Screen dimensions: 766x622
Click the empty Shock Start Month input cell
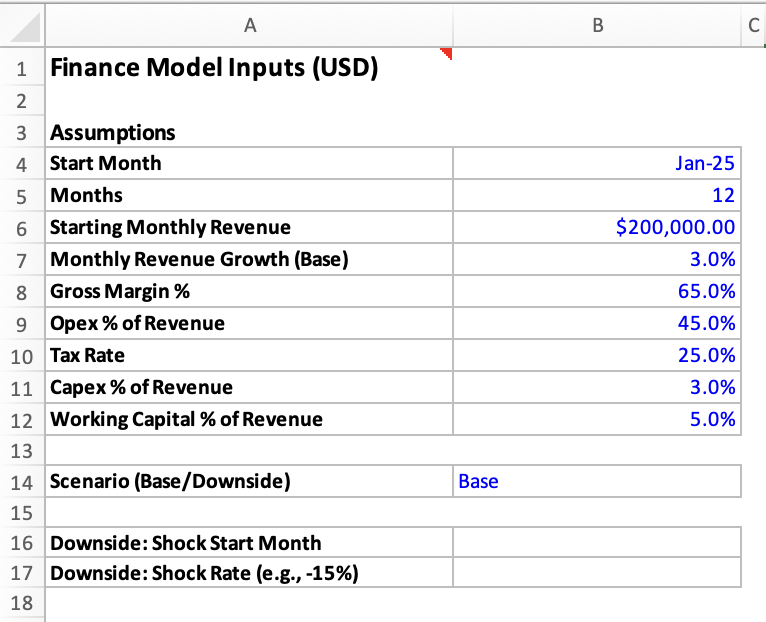tap(597, 543)
